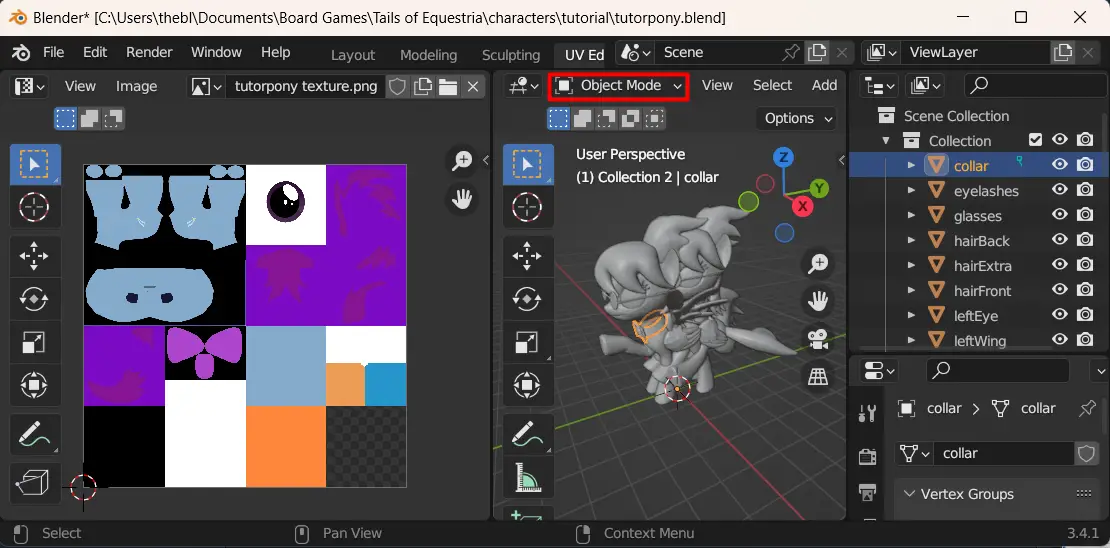Open the Image menu in UV editor
The width and height of the screenshot is (1110, 548).
click(x=137, y=86)
